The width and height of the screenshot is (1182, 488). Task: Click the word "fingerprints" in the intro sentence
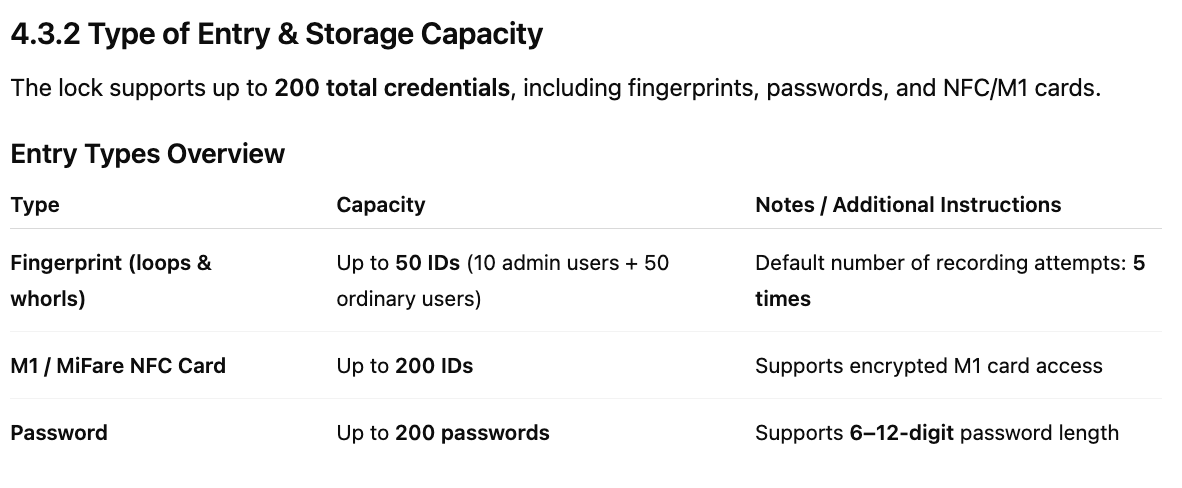coord(690,88)
